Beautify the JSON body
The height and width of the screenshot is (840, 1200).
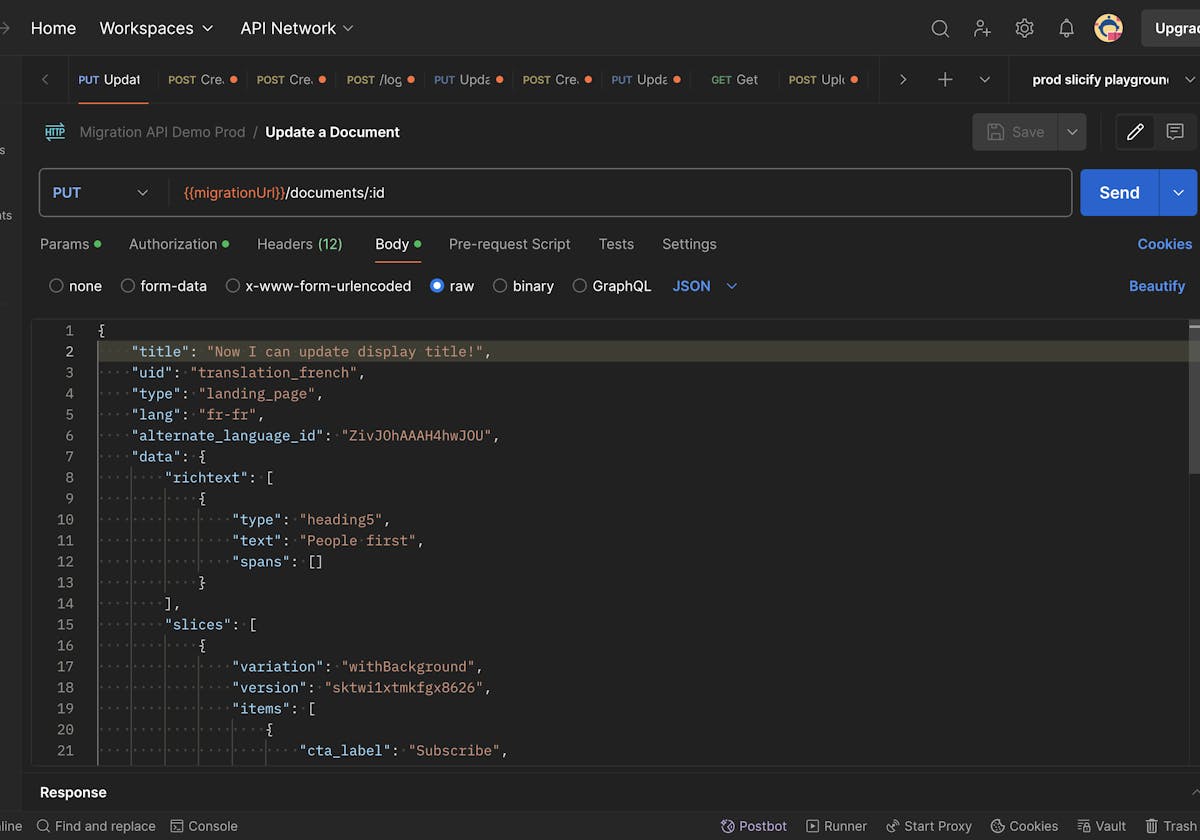(x=1157, y=286)
